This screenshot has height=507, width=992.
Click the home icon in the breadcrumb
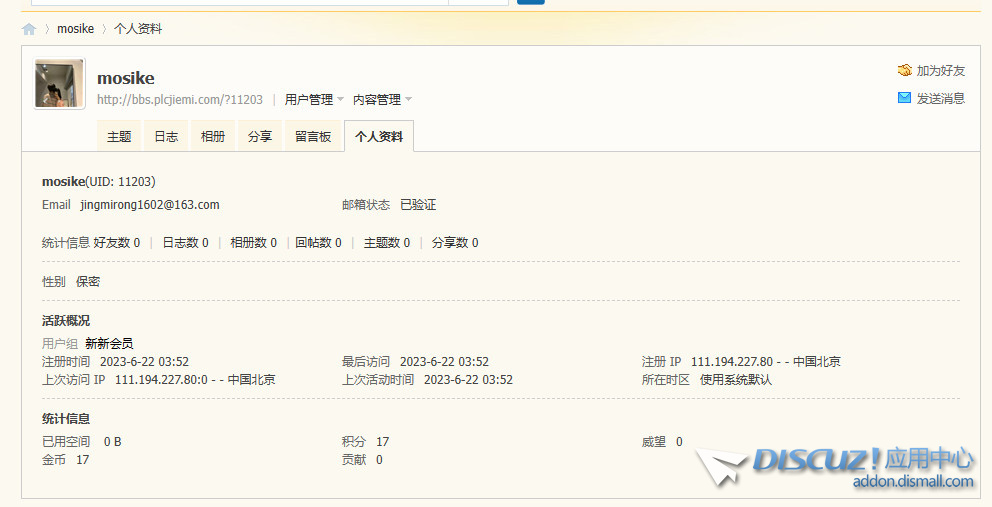click(x=29, y=29)
